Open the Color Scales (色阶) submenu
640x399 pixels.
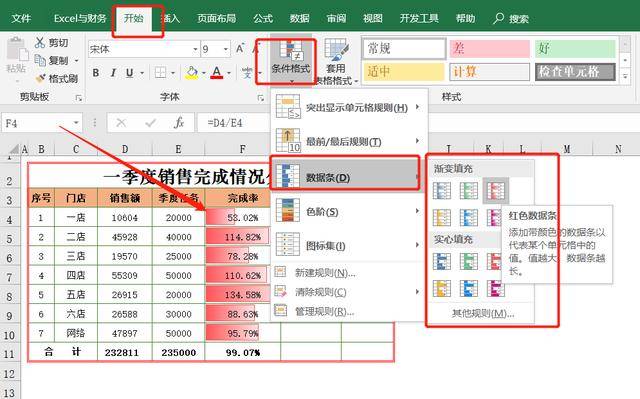click(349, 211)
